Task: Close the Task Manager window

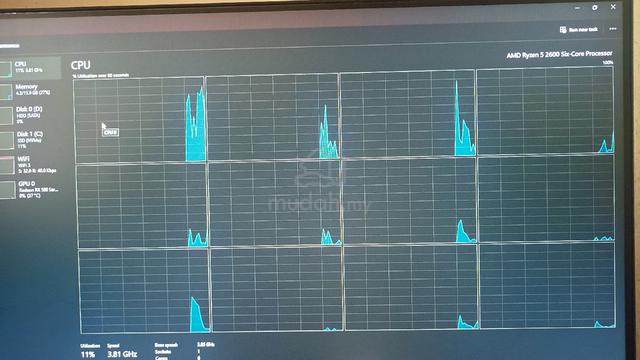Action: coord(613,7)
